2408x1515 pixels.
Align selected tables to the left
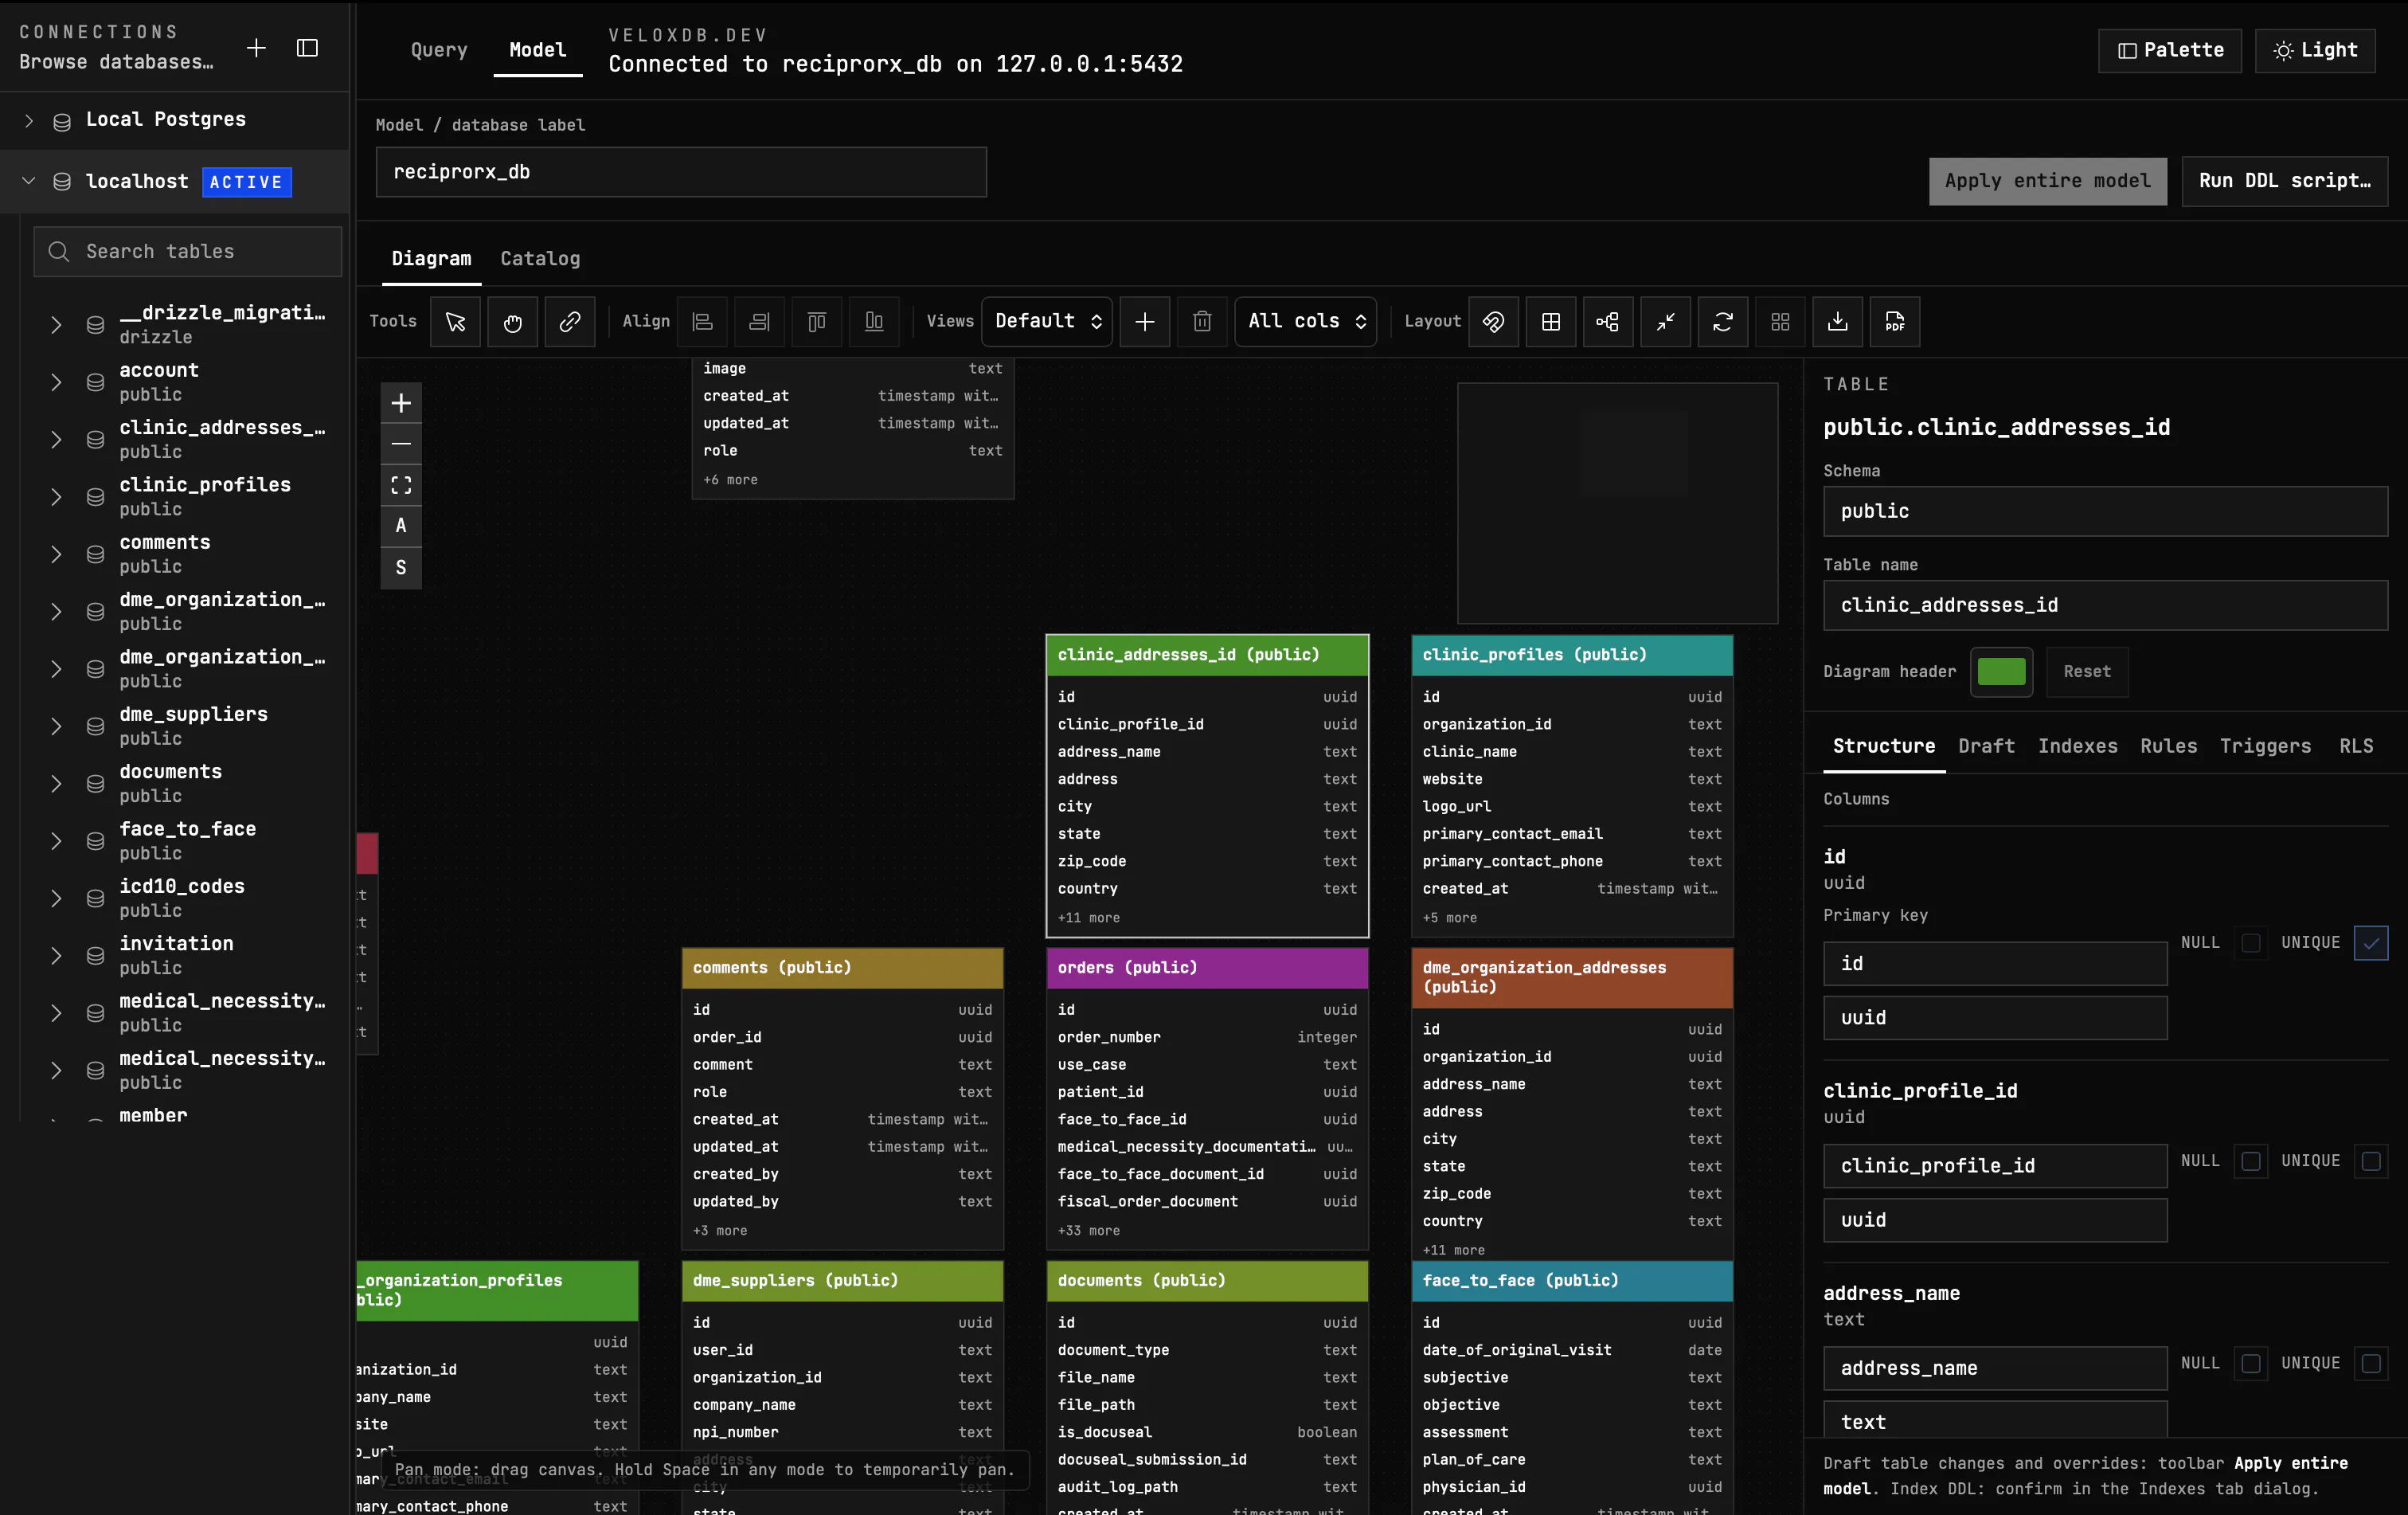pos(702,321)
